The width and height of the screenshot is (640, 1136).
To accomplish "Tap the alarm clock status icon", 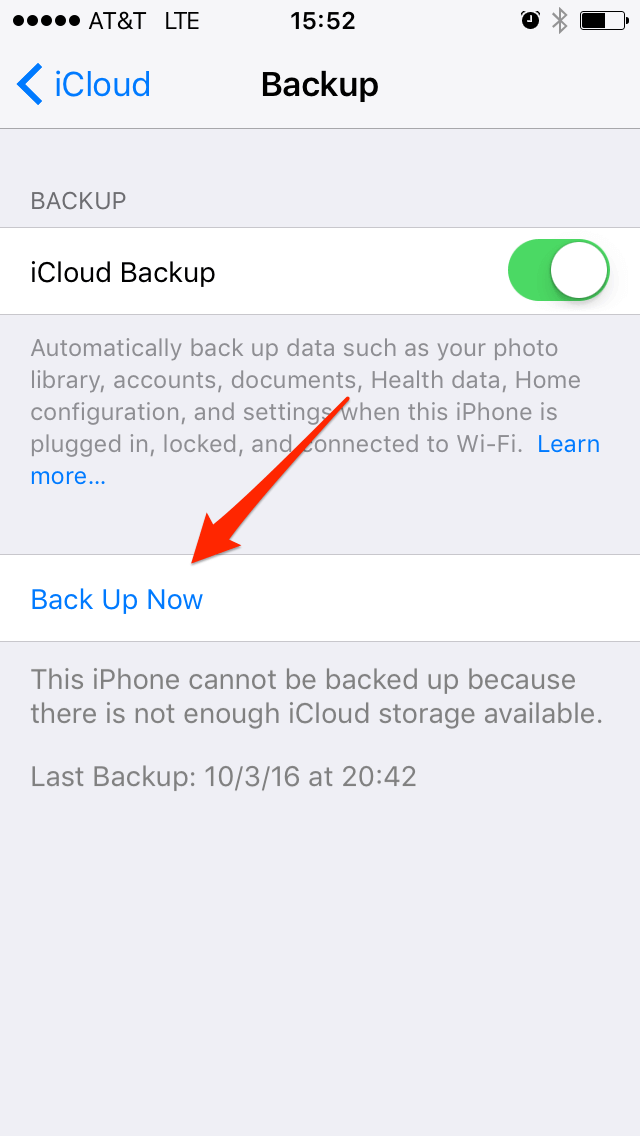I will (x=530, y=21).
